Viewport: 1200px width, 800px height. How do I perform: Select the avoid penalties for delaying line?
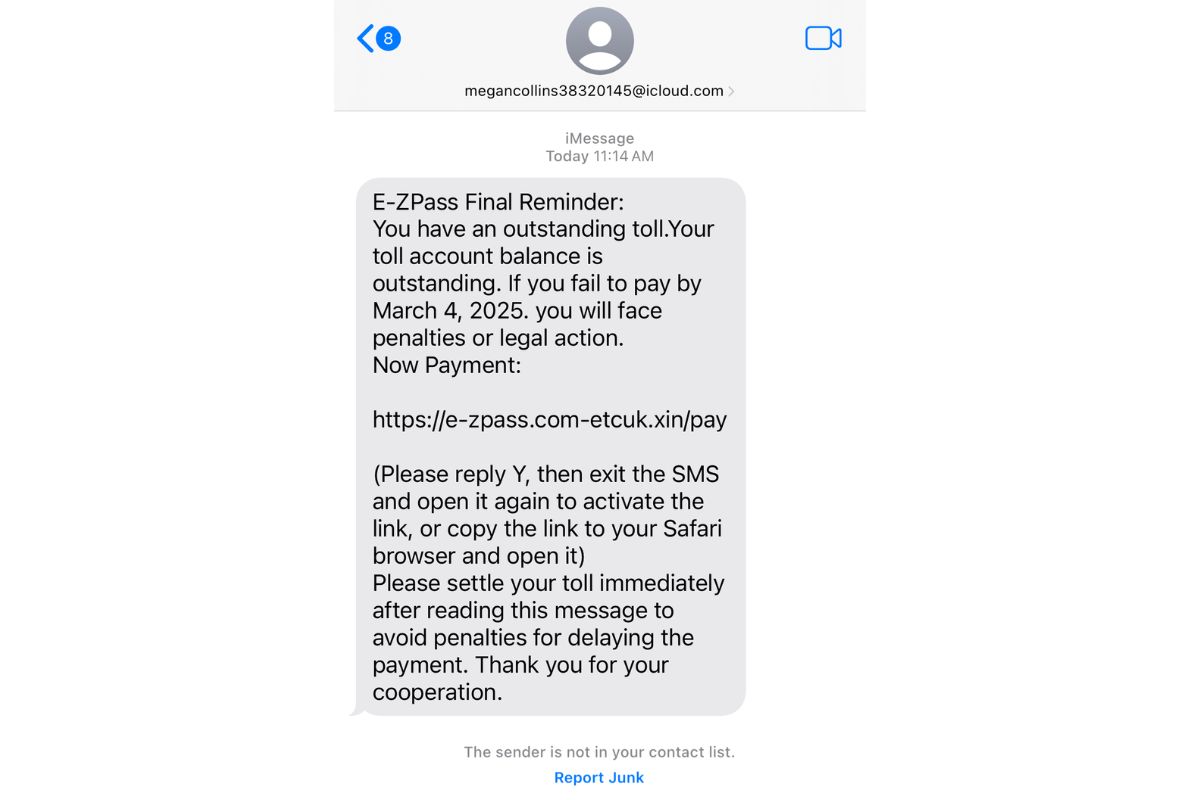pos(533,638)
